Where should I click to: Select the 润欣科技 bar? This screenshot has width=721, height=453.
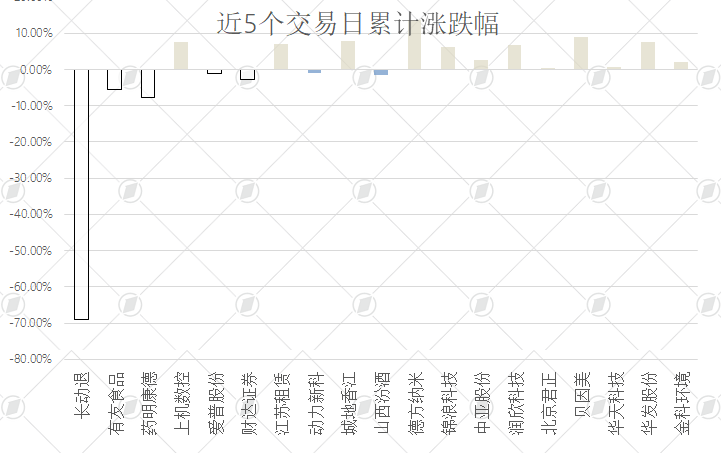tap(515, 57)
